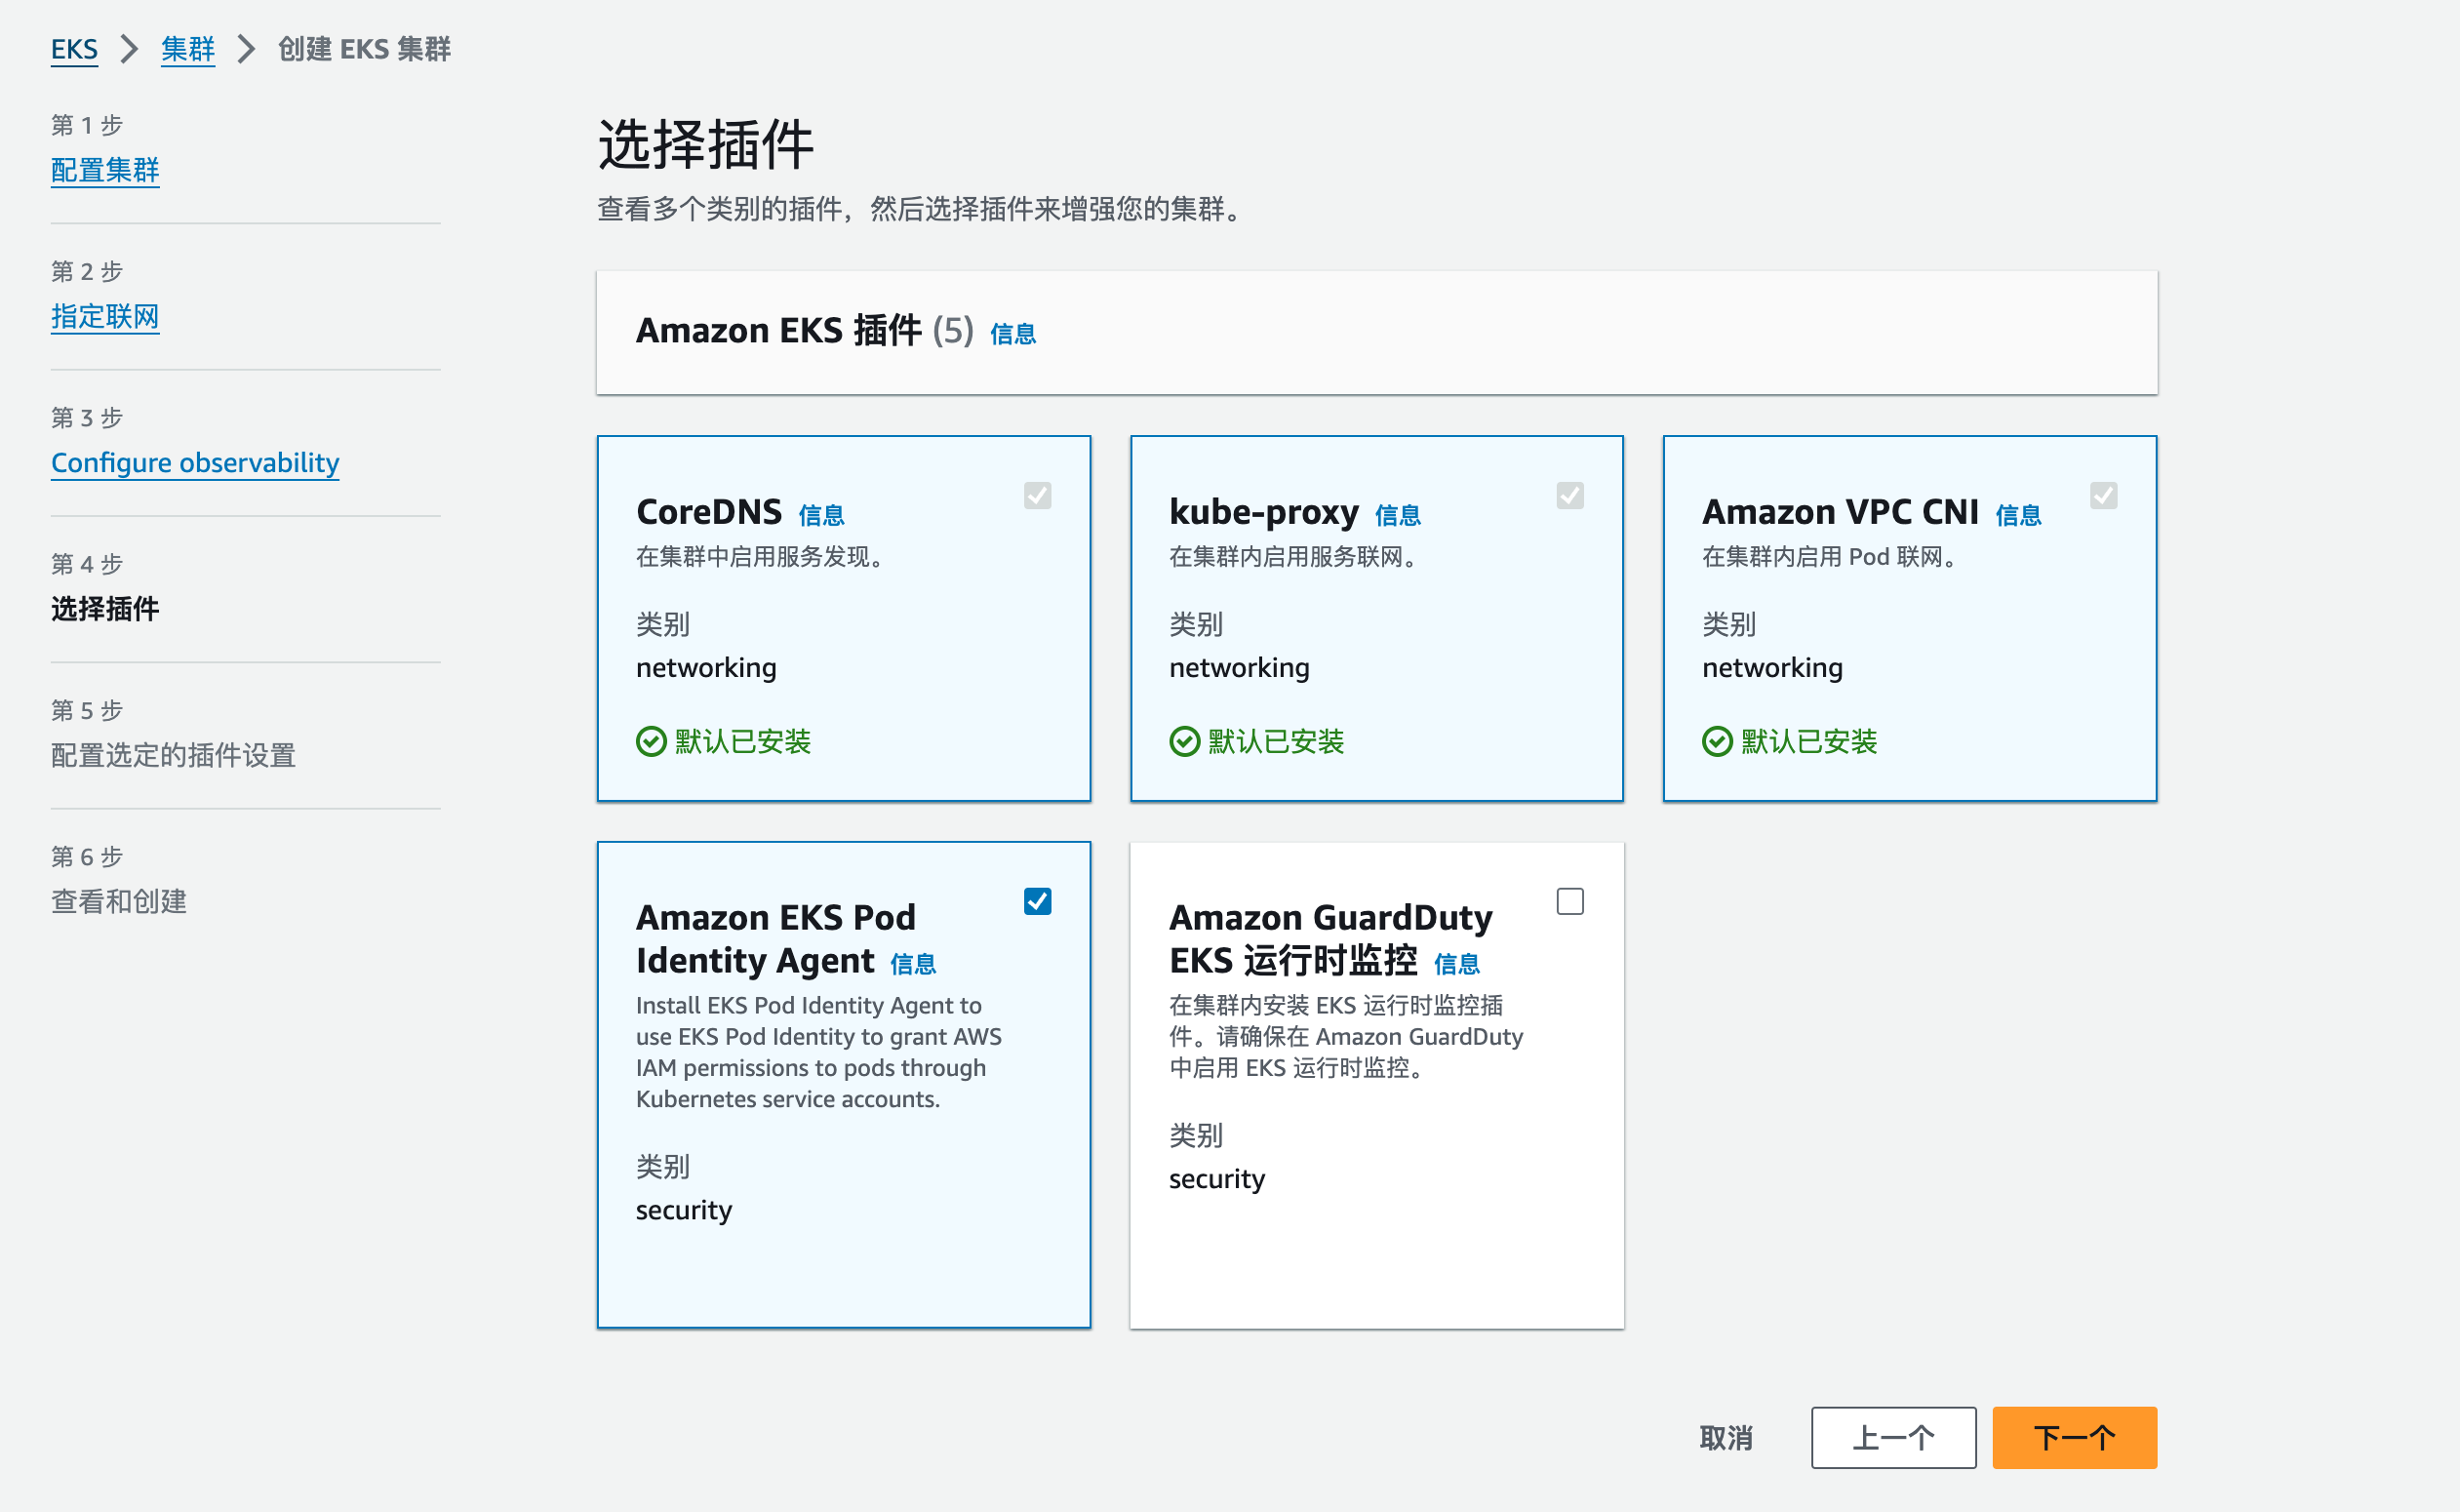Click security category in GuardDuty card

(x=1217, y=1179)
